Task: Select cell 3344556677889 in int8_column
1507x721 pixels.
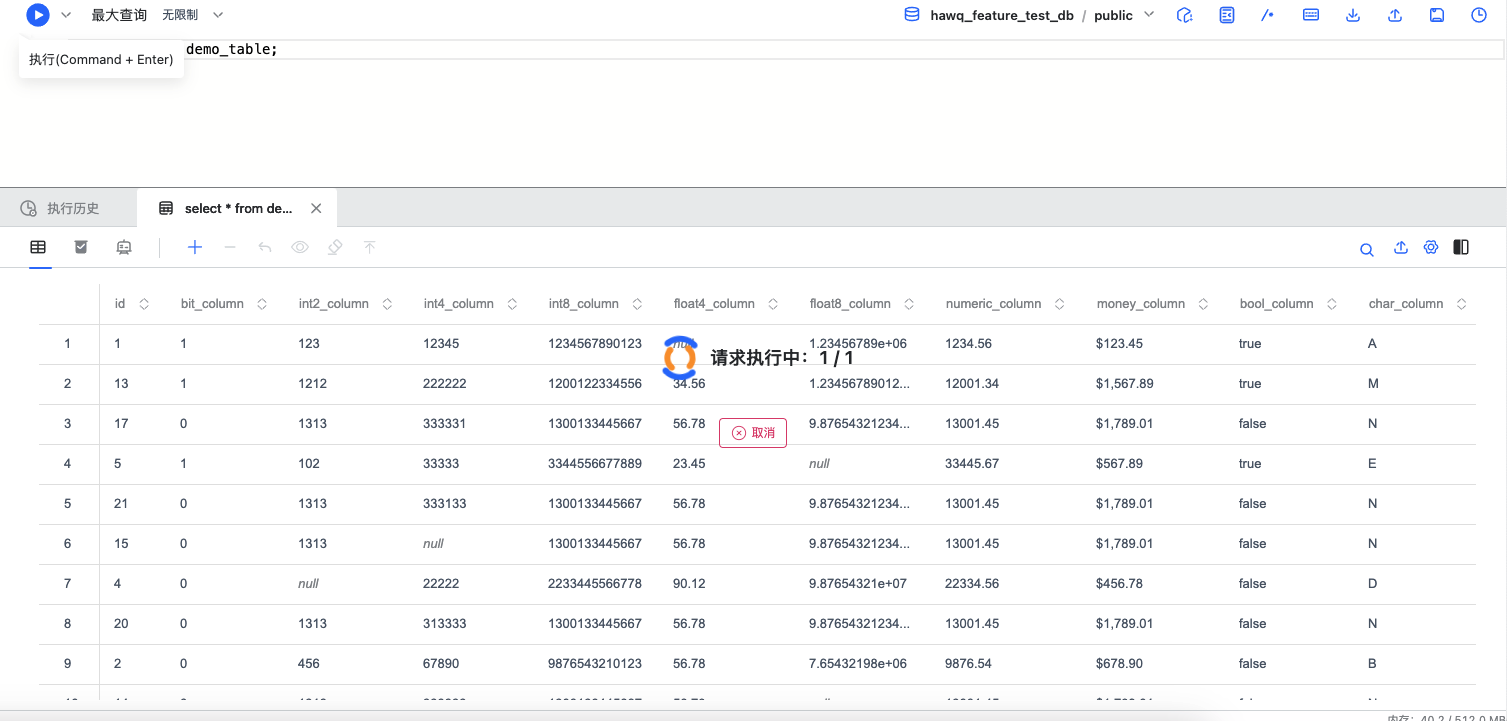Action: click(595, 464)
